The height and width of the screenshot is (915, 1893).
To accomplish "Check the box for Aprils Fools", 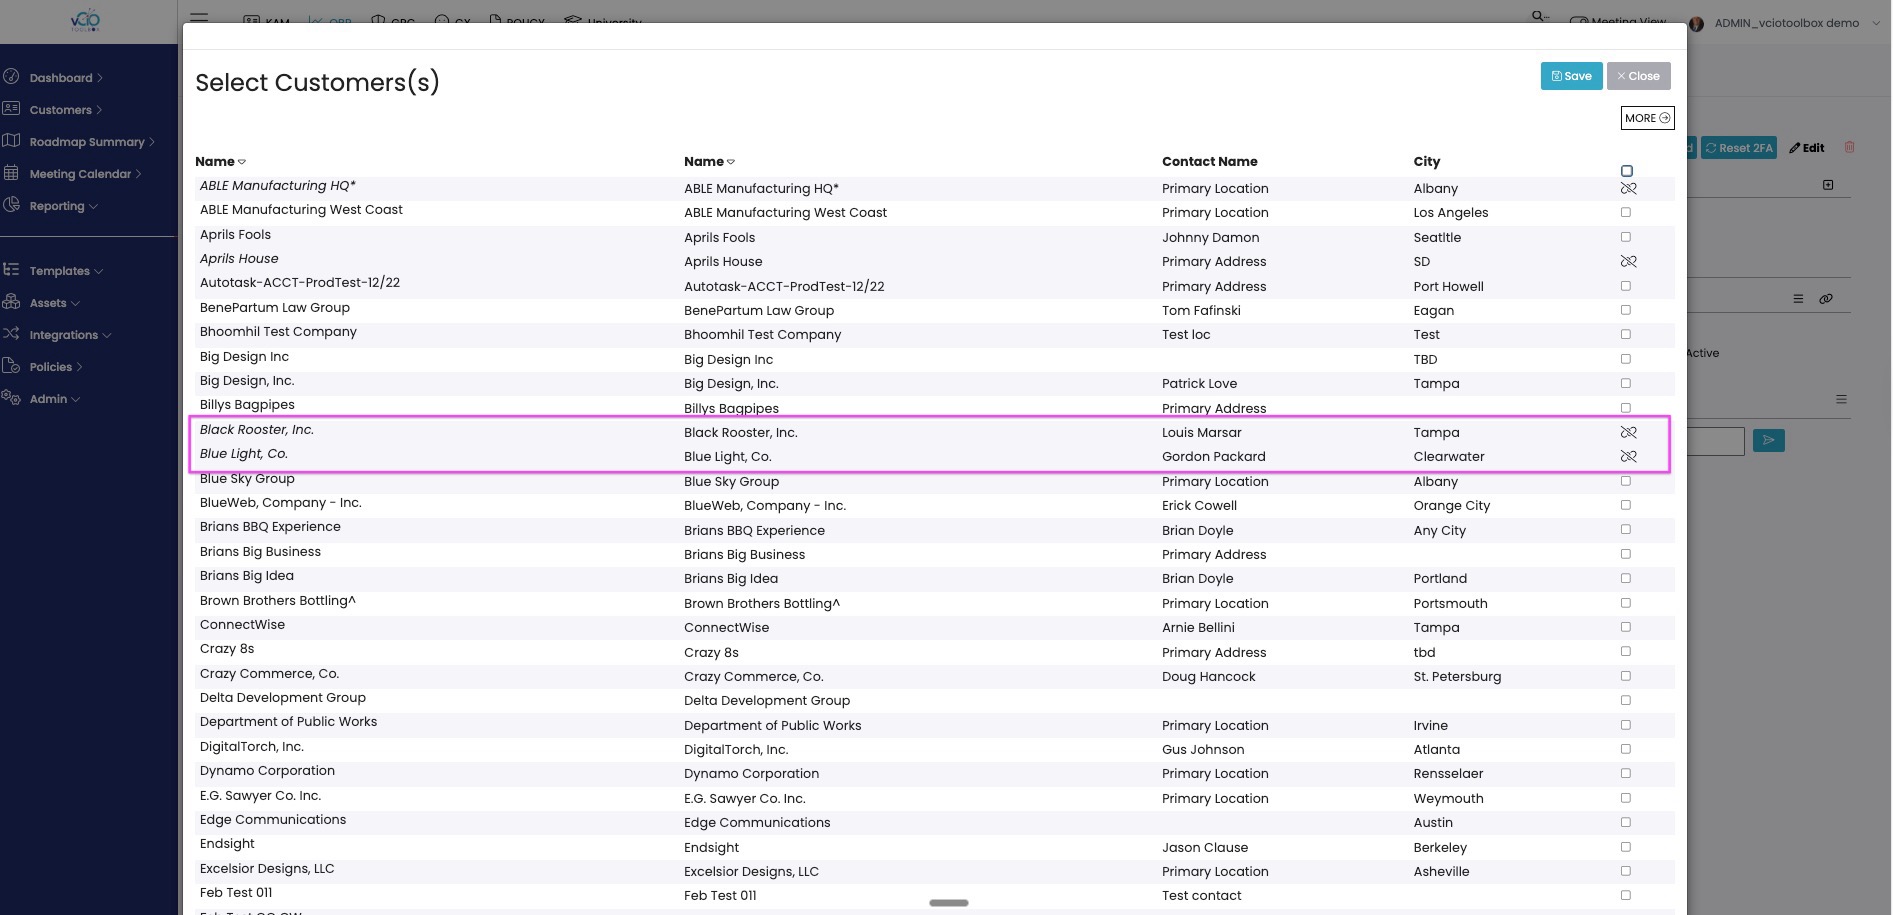I will point(1625,237).
